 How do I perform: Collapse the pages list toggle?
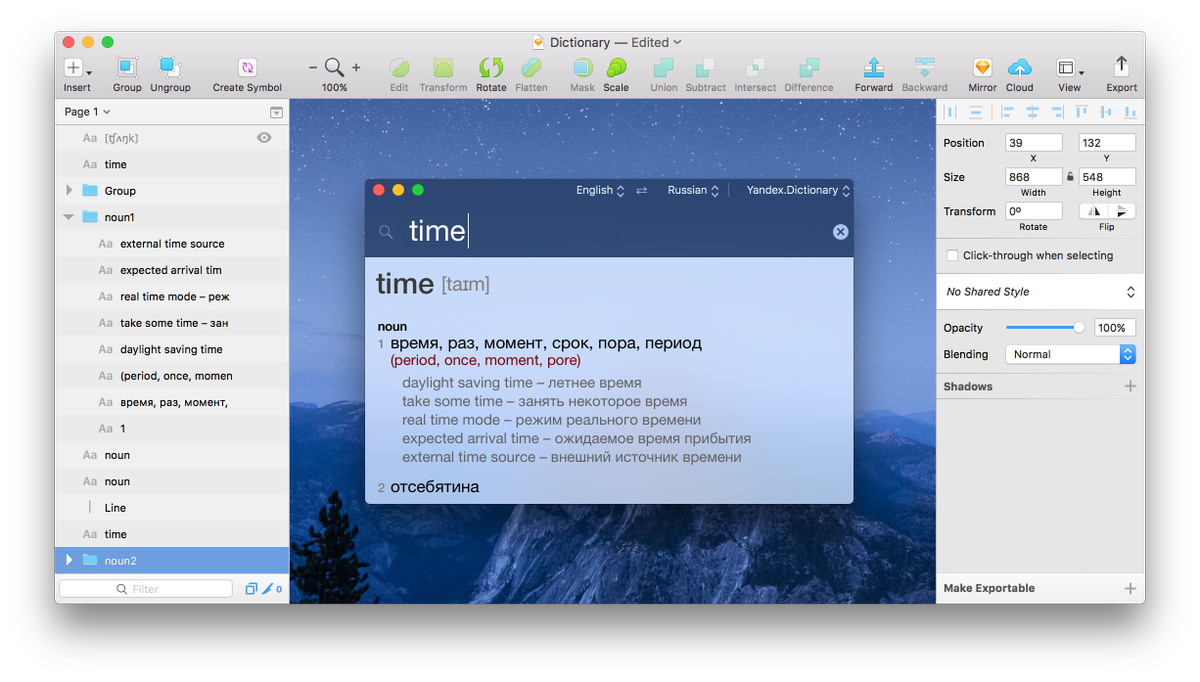point(276,112)
